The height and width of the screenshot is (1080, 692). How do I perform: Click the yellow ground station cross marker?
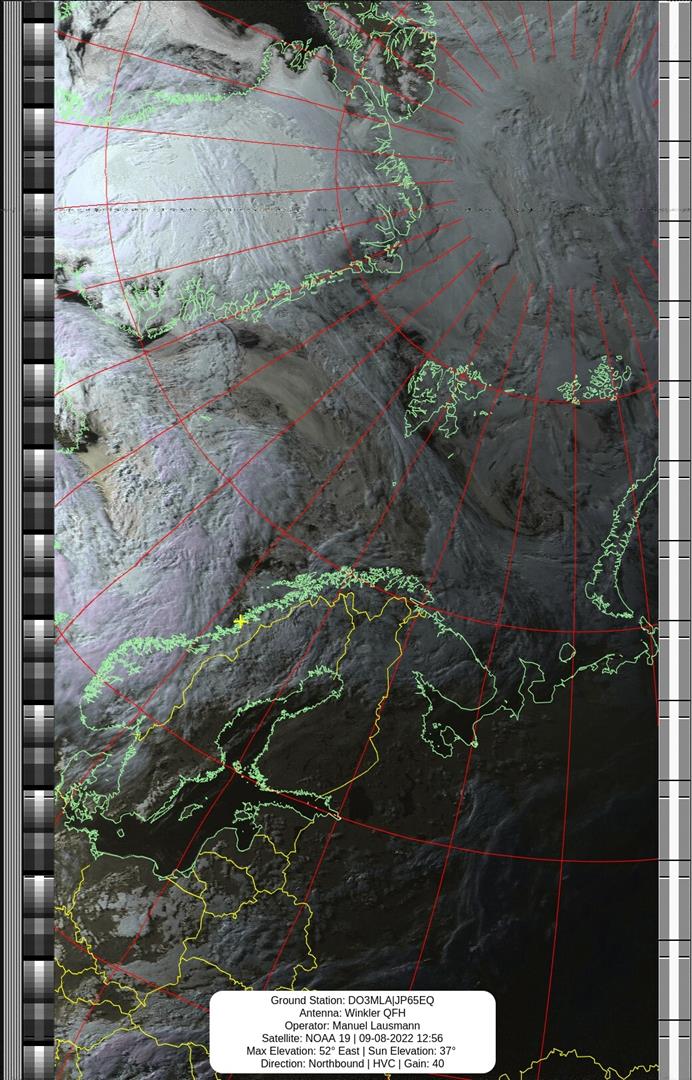click(x=240, y=622)
